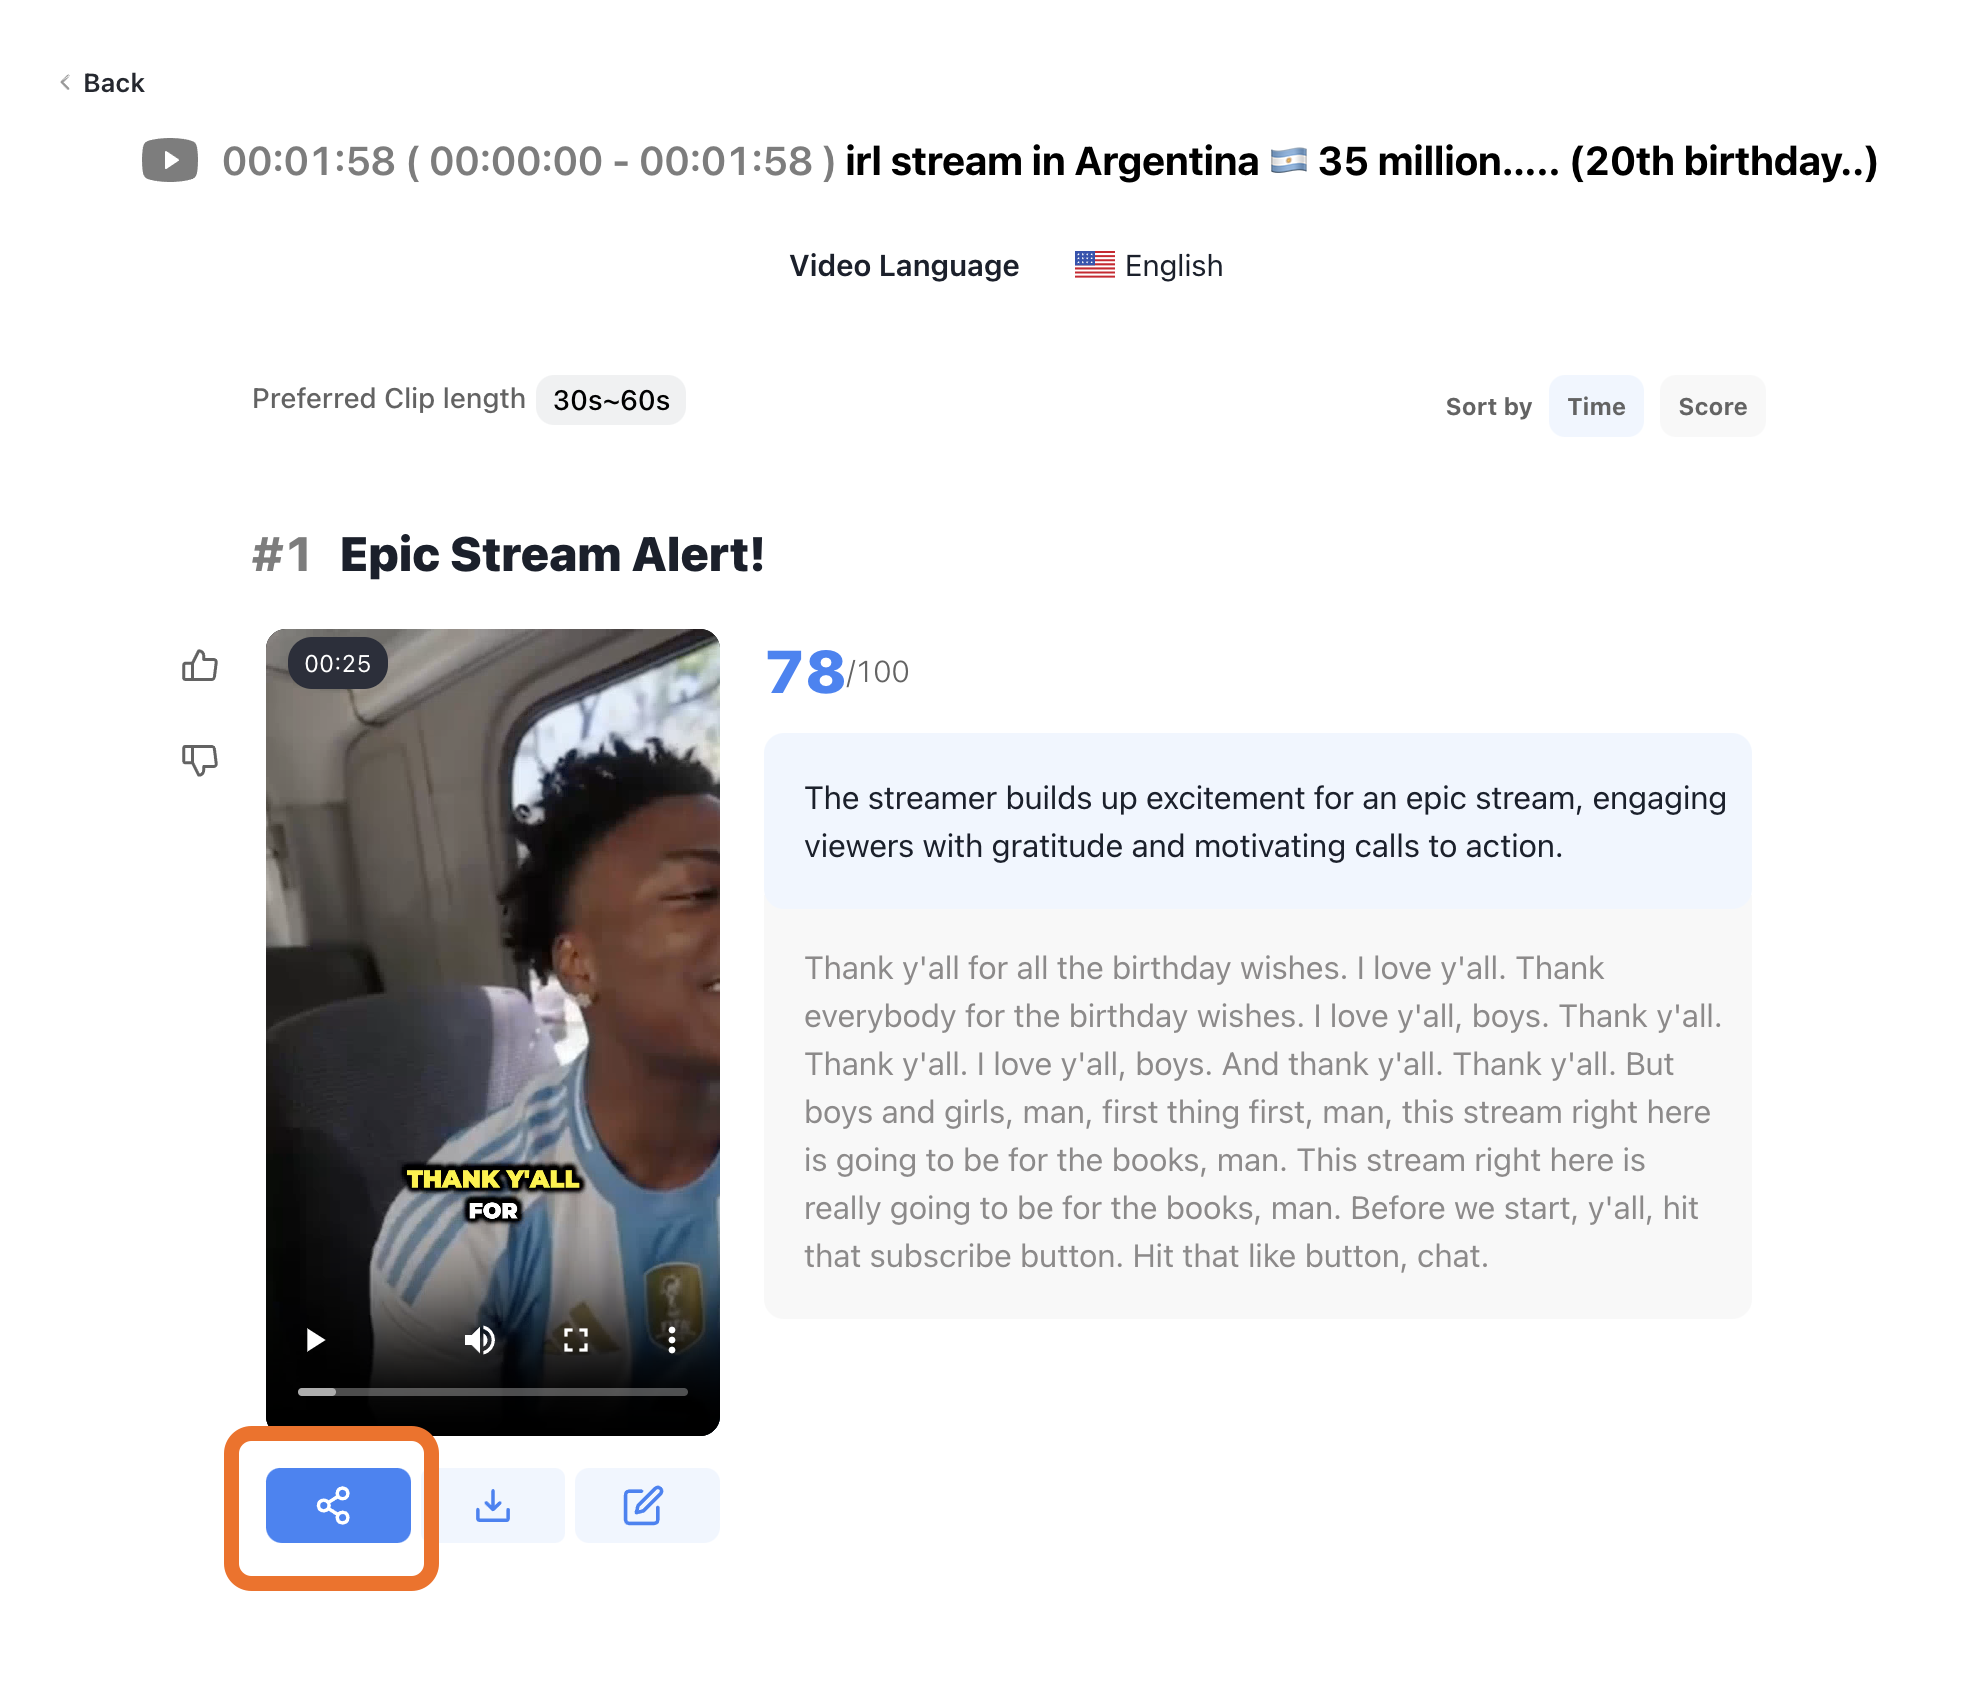Viewport: 1974px width, 1700px height.
Task: Enter fullscreen on the video player
Action: [x=576, y=1339]
